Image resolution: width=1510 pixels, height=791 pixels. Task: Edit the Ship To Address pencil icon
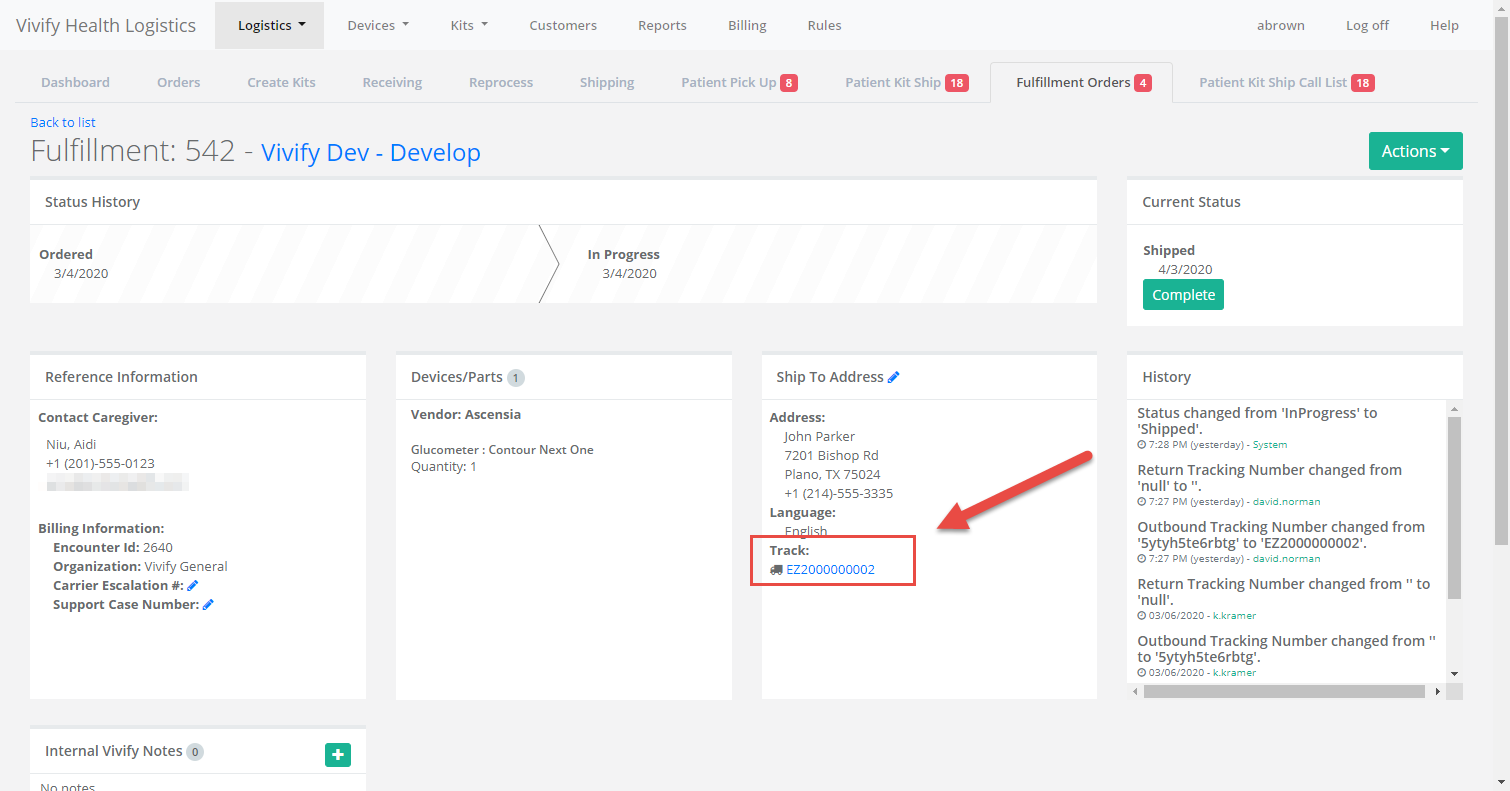click(893, 377)
